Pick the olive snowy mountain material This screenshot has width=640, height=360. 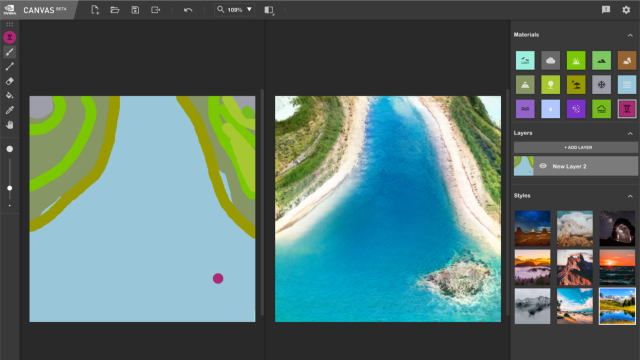pos(525,84)
